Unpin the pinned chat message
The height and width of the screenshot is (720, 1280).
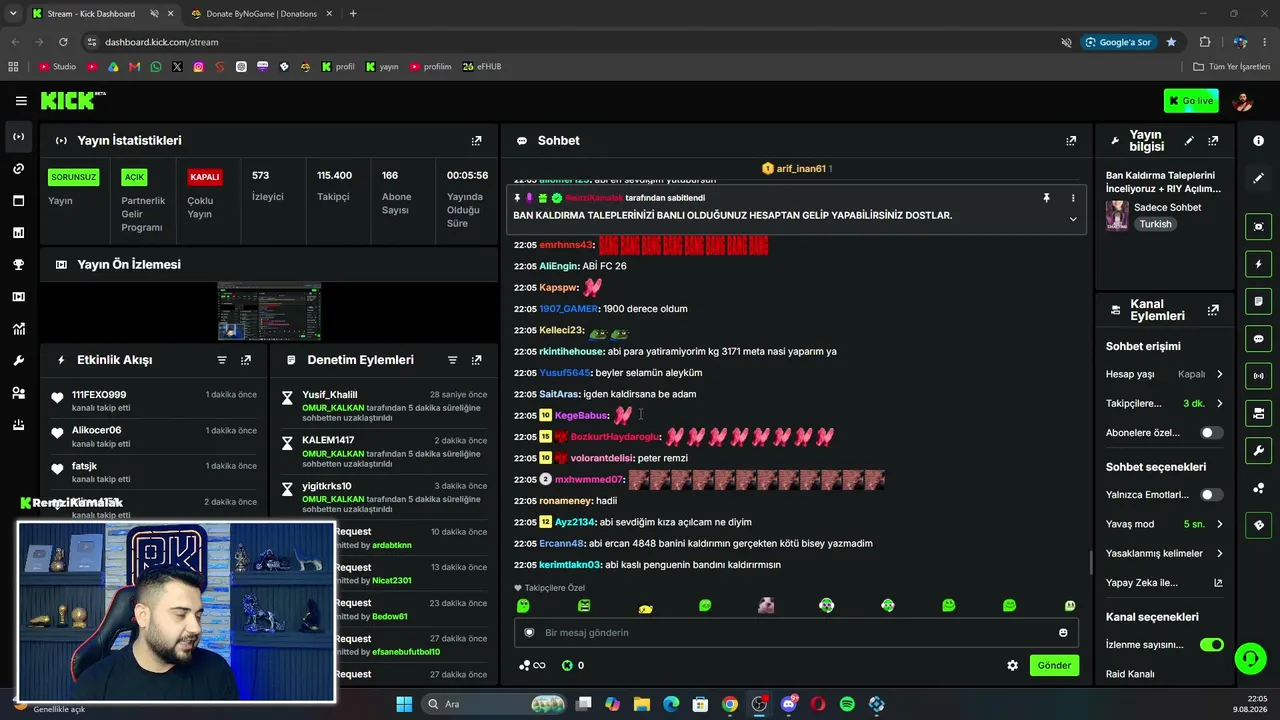pyautogui.click(x=1047, y=198)
